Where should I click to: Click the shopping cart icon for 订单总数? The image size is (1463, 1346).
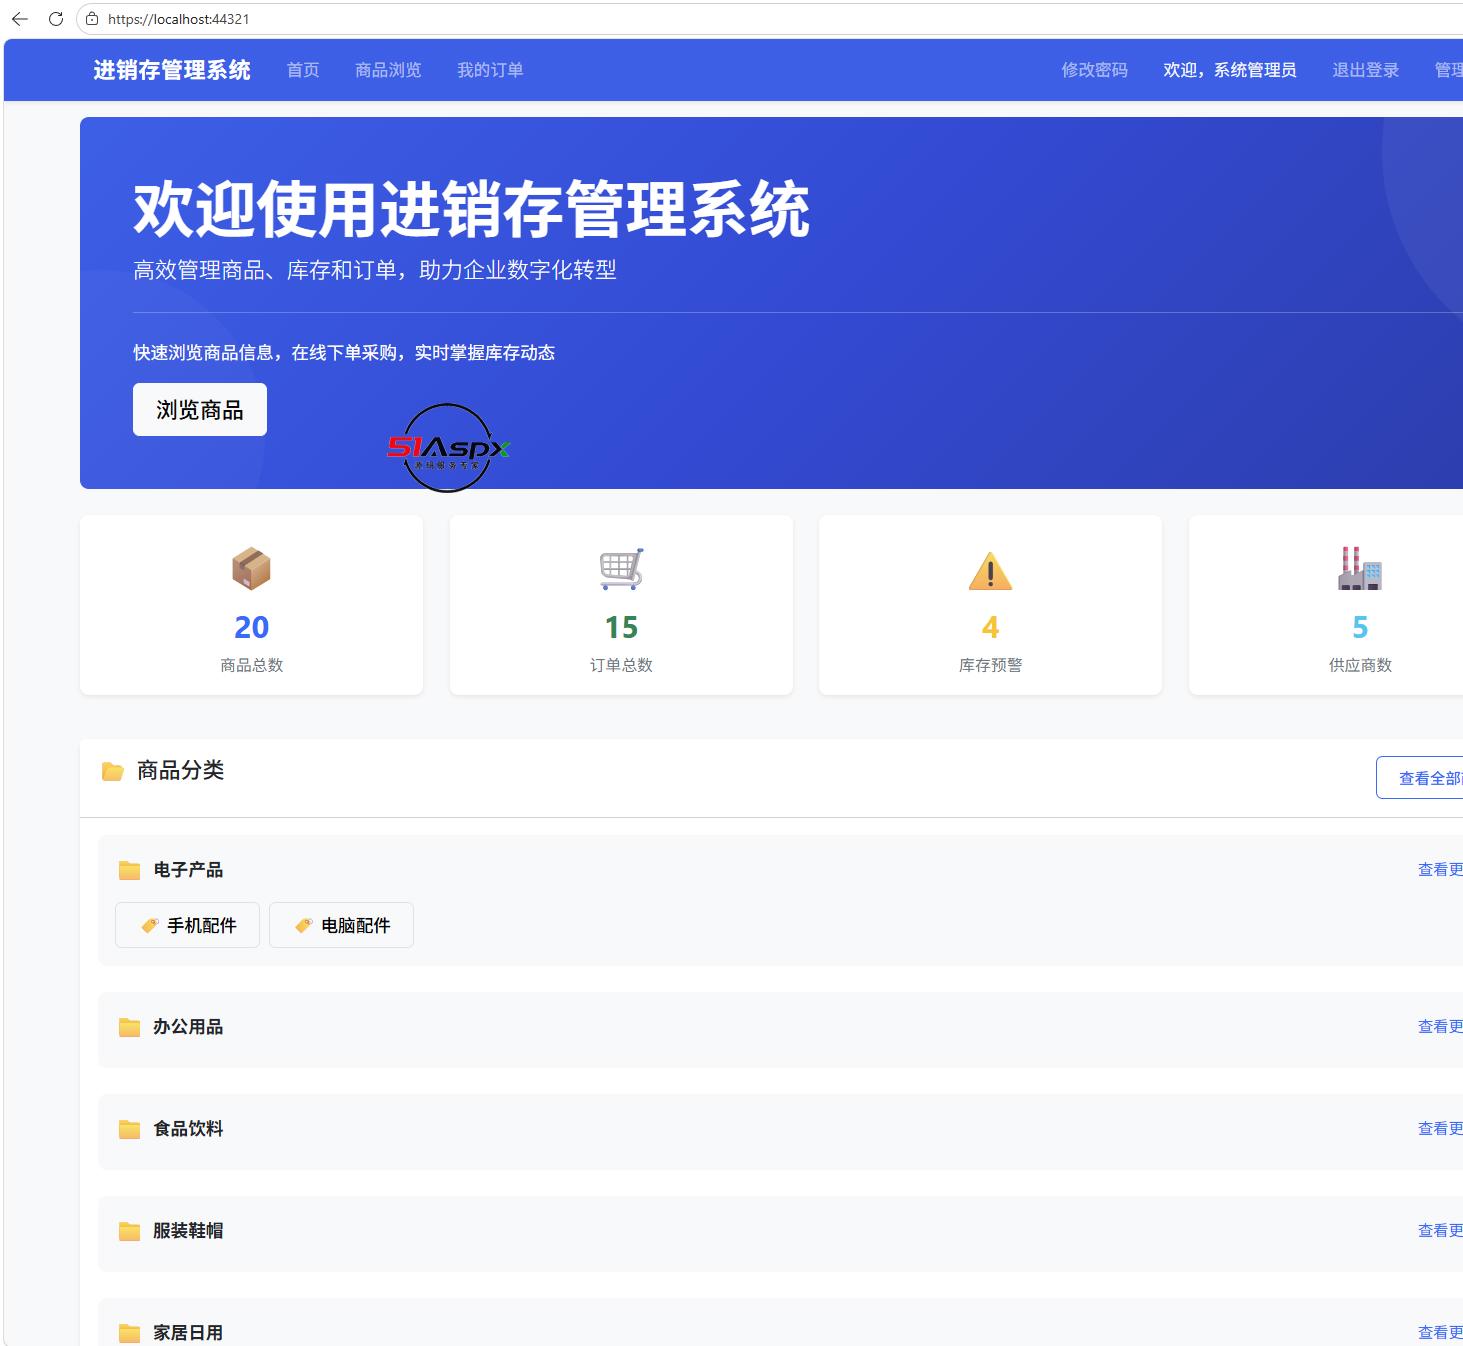621,569
